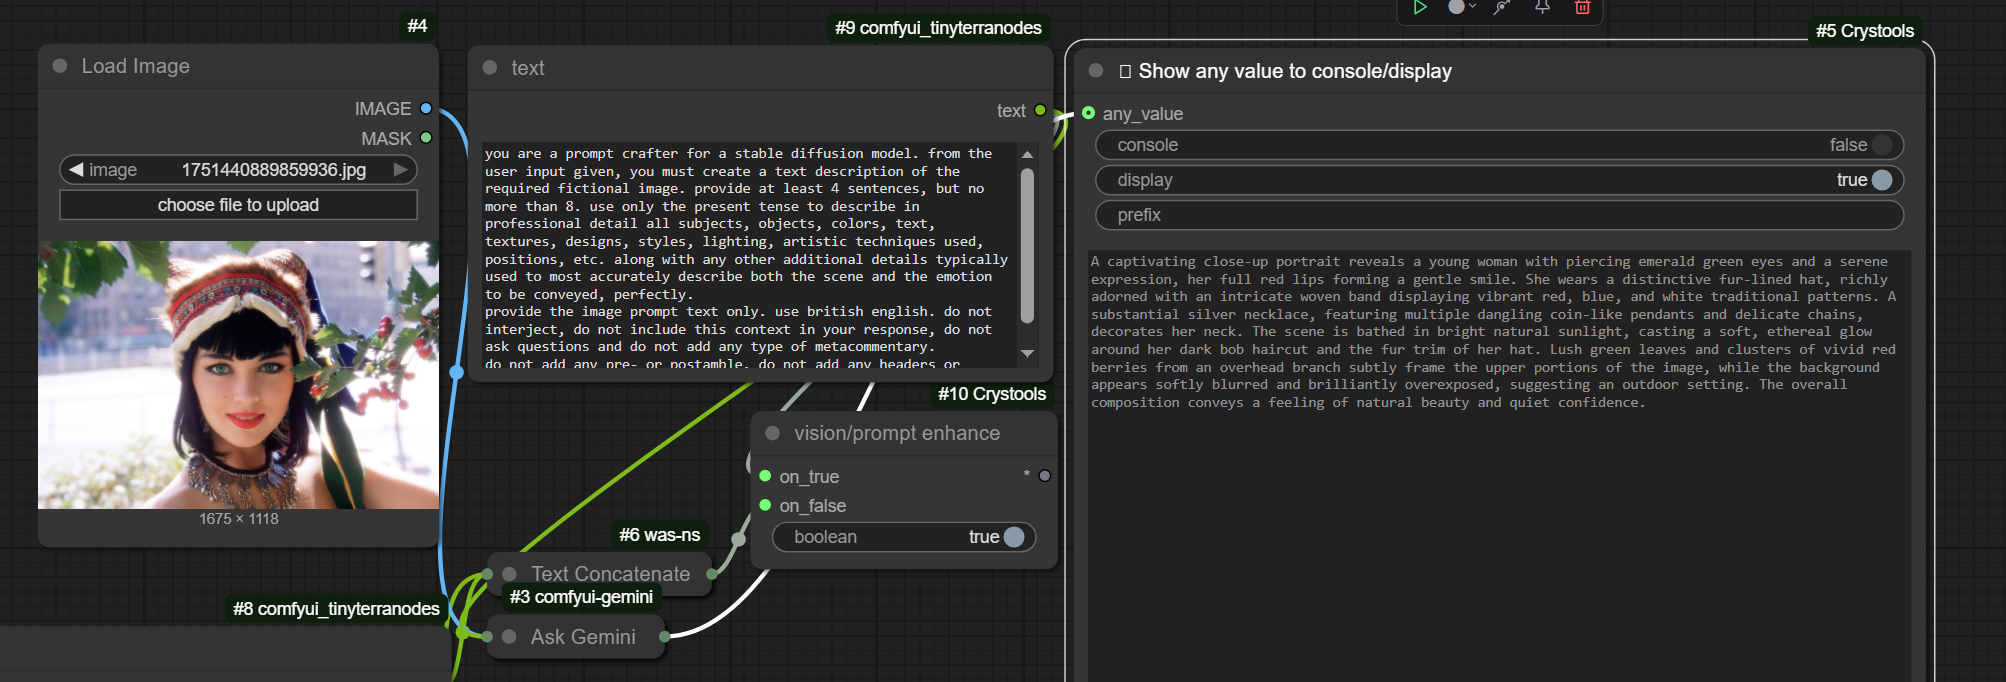The image size is (2006, 682).
Task: Click the generated description output text box
Action: coord(1499,465)
